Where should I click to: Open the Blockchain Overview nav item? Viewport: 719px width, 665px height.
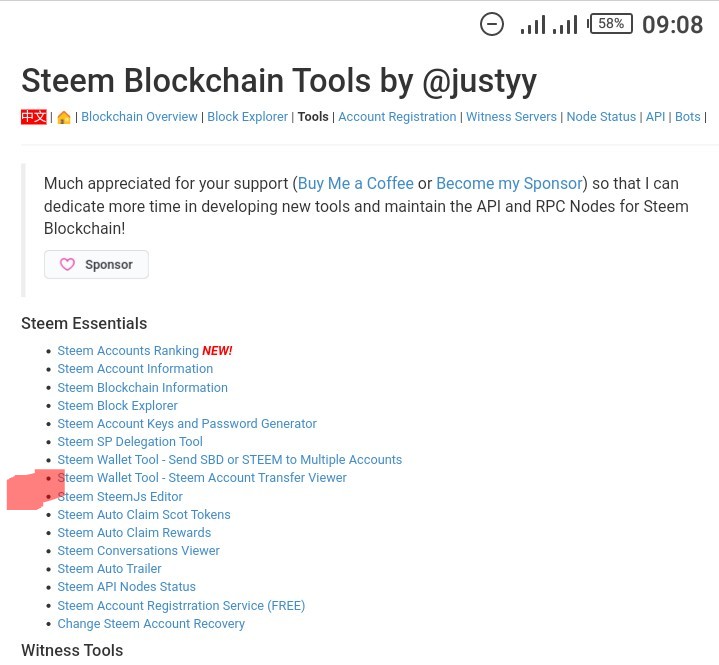139,117
